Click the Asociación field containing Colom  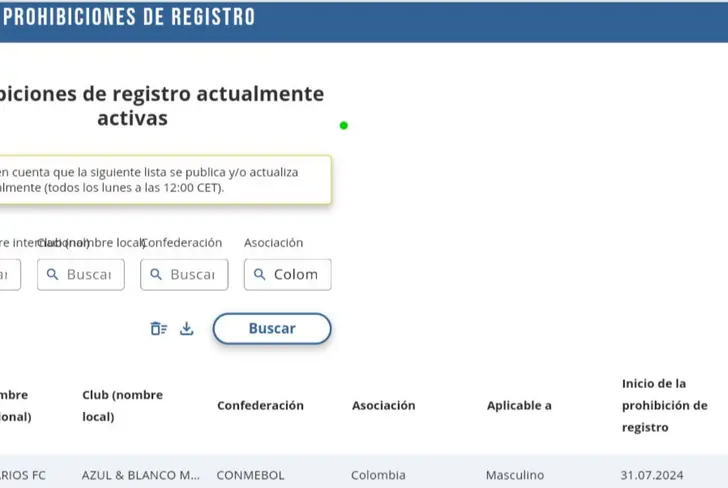pos(295,274)
